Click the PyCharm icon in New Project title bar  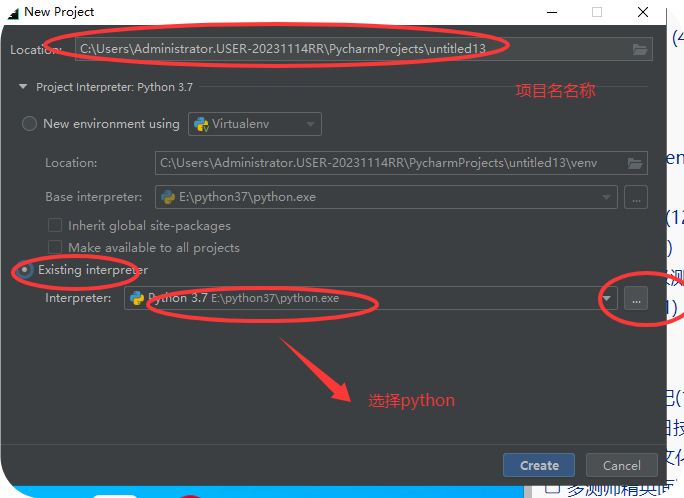pos(14,13)
